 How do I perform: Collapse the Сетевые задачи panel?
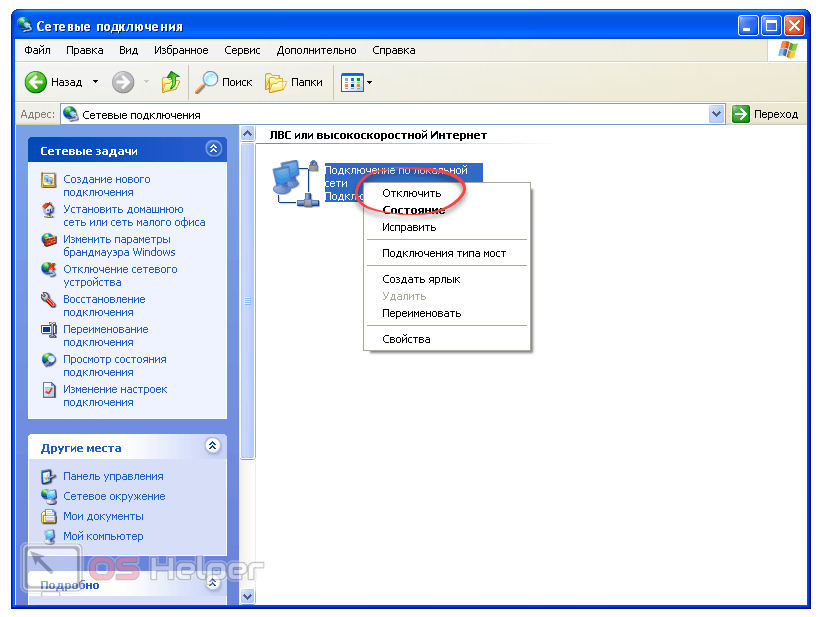coord(213,149)
